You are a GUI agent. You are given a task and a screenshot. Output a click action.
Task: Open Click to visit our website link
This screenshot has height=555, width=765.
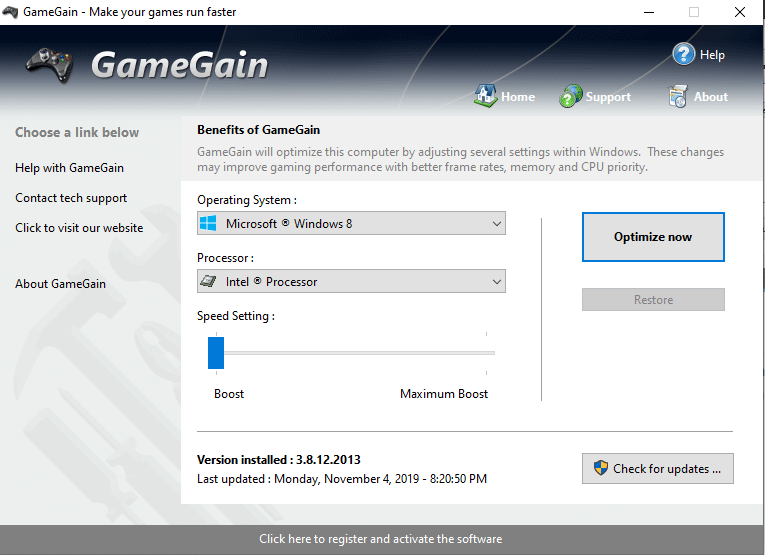(79, 228)
